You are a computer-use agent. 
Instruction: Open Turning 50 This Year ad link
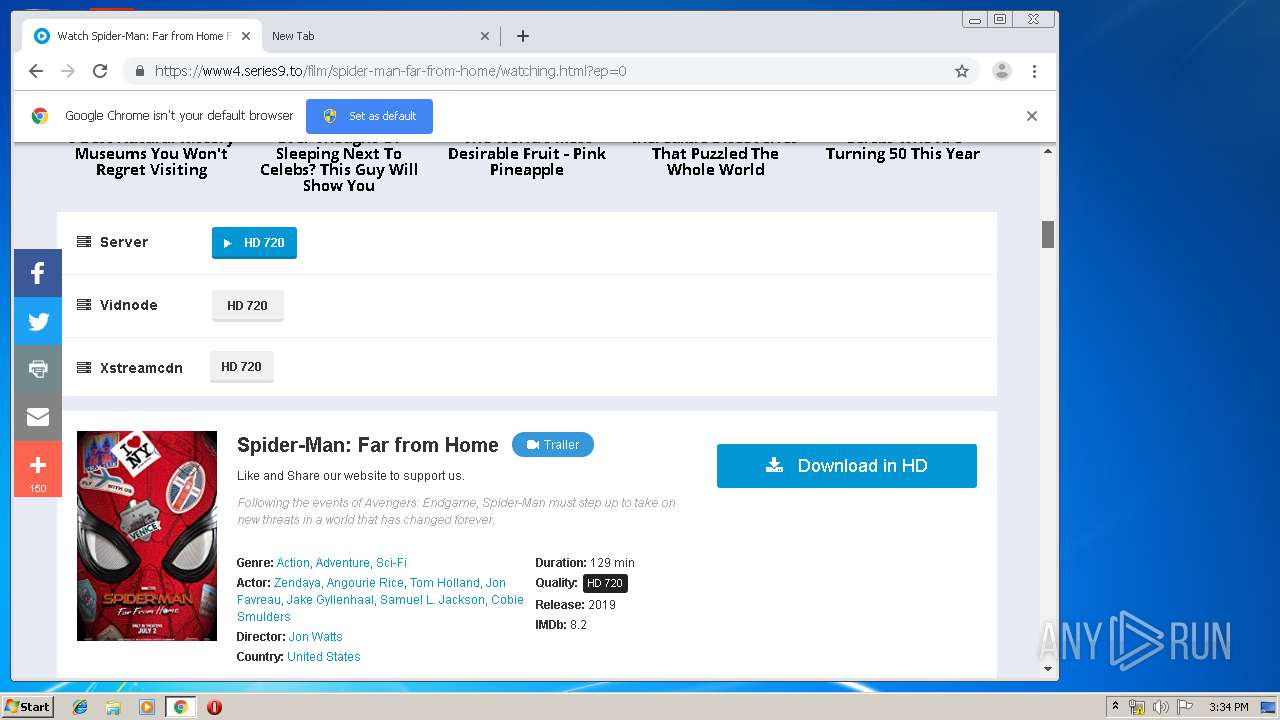point(903,153)
